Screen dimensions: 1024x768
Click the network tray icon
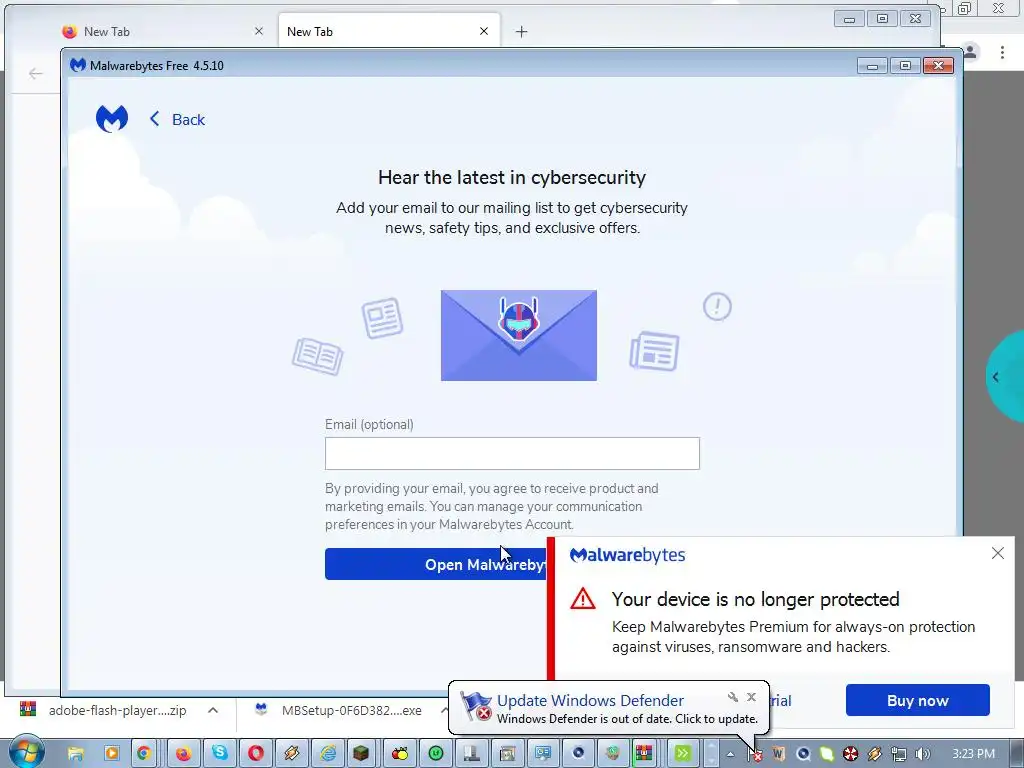click(899, 754)
